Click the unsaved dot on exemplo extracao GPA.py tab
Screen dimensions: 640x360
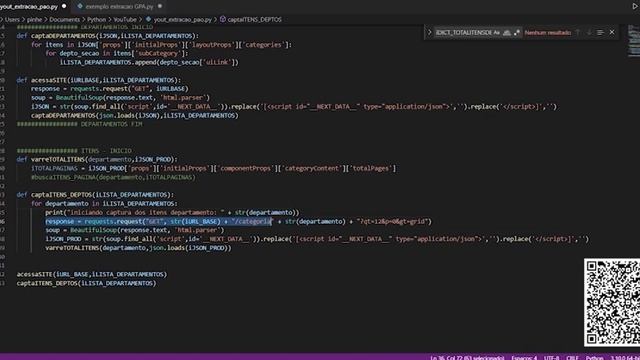tap(160, 6)
